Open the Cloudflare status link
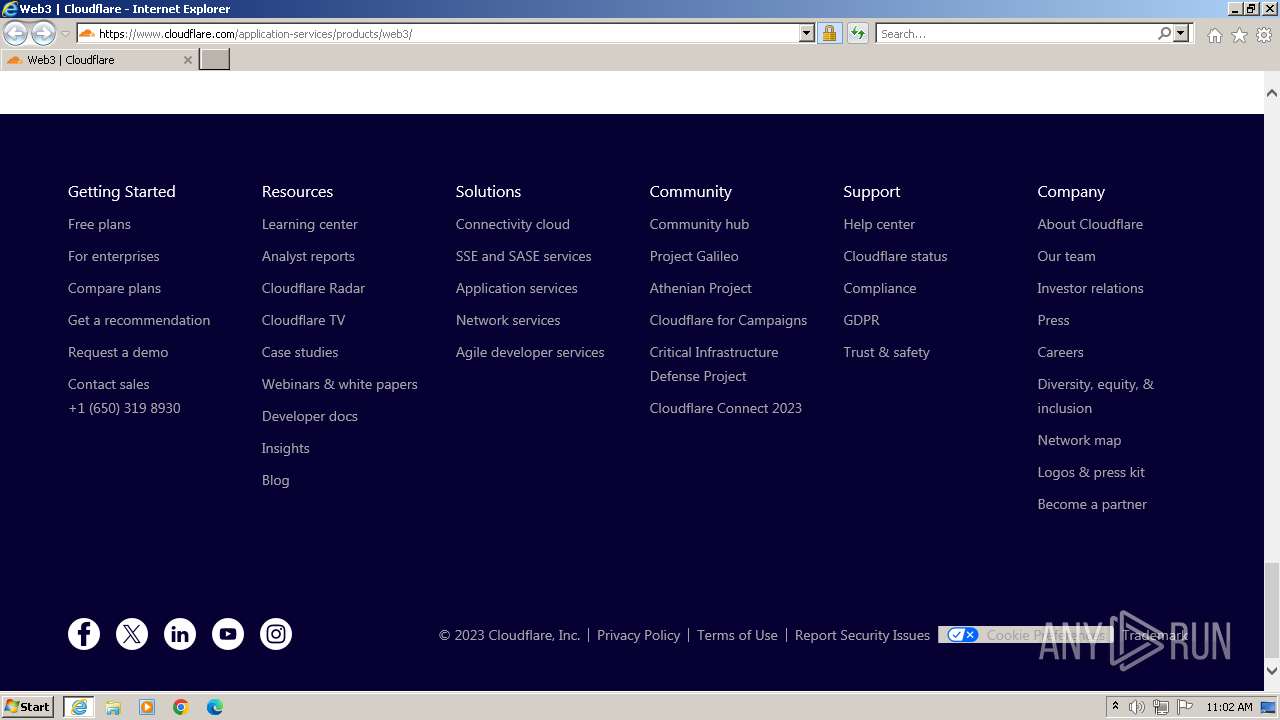This screenshot has height=720, width=1280. [895, 256]
